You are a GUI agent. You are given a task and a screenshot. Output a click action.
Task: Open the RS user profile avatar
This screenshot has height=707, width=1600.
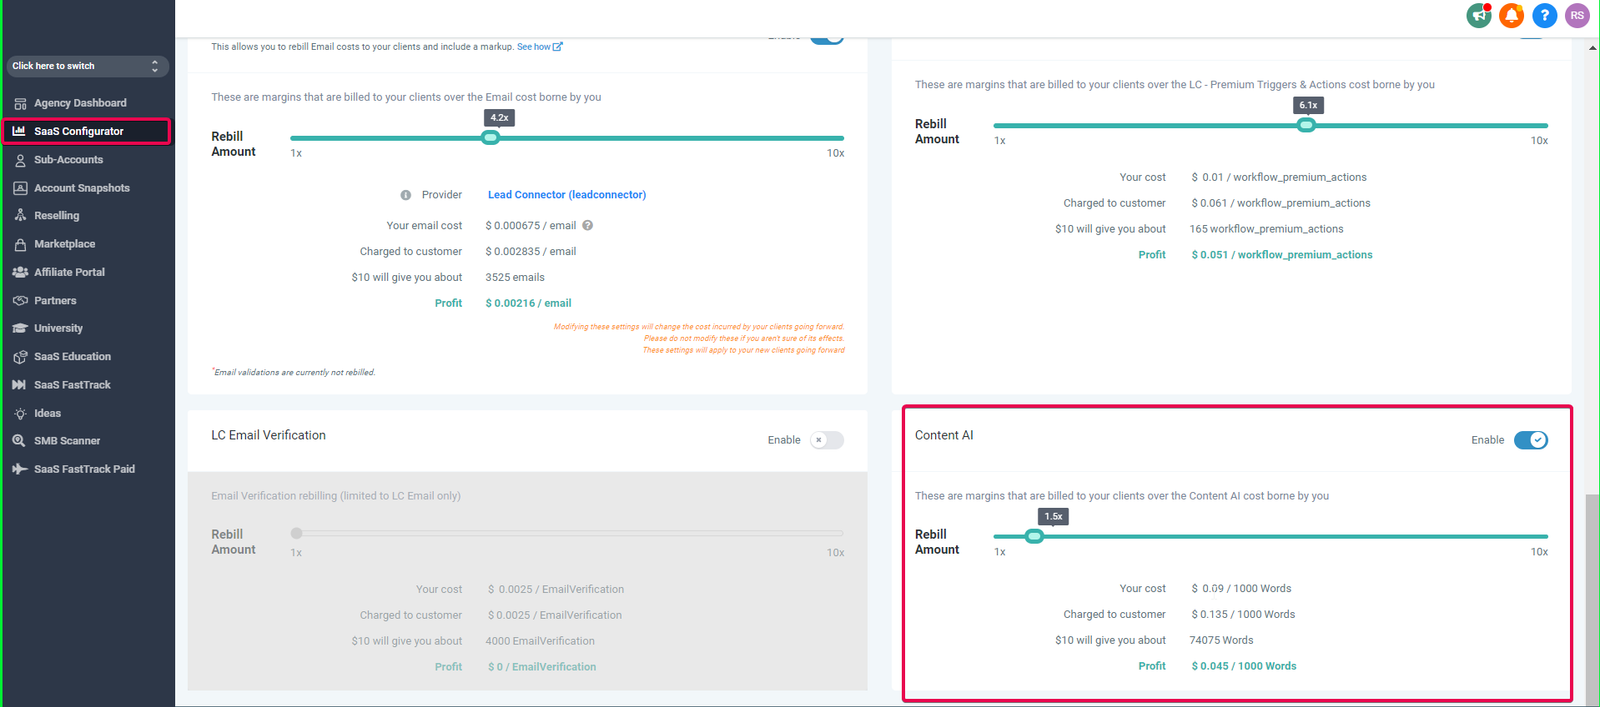[1577, 15]
